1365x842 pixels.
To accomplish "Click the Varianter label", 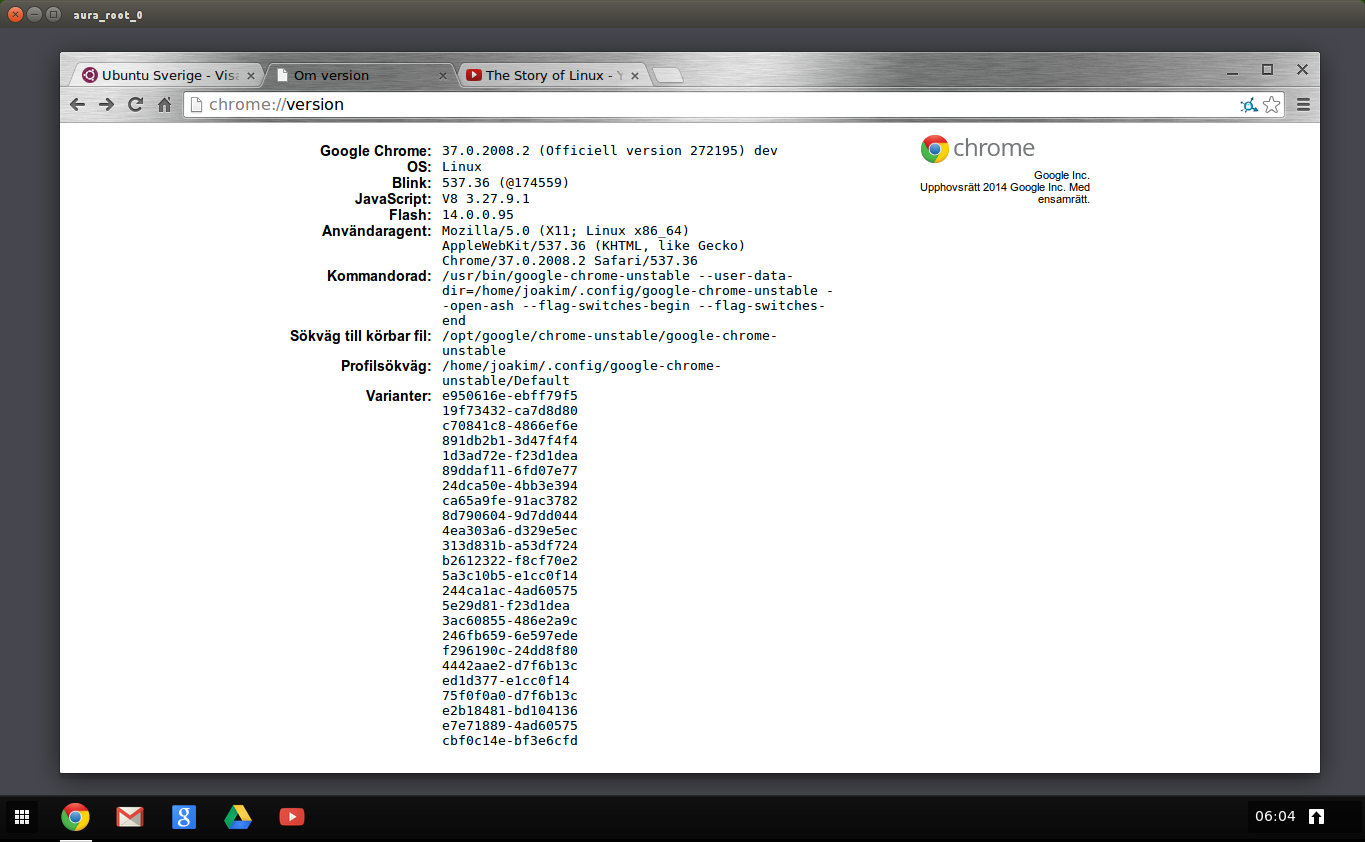I will click(399, 396).
